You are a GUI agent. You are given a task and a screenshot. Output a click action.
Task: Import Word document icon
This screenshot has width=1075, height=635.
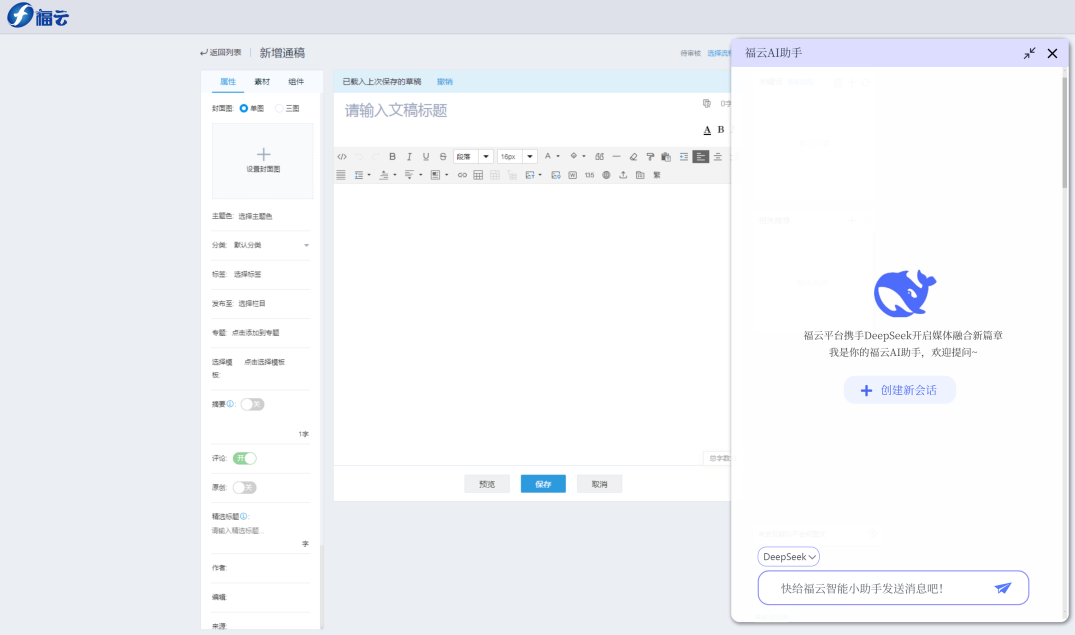coord(572,176)
